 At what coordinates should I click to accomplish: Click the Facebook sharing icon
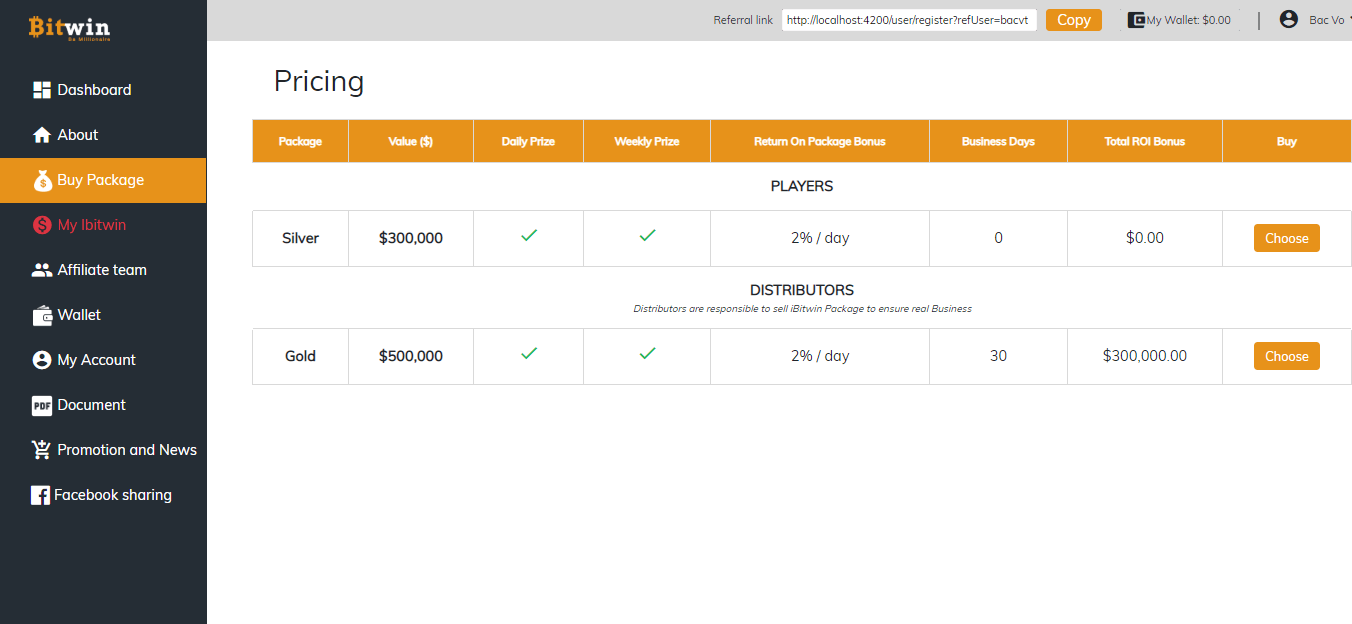pyautogui.click(x=40, y=495)
